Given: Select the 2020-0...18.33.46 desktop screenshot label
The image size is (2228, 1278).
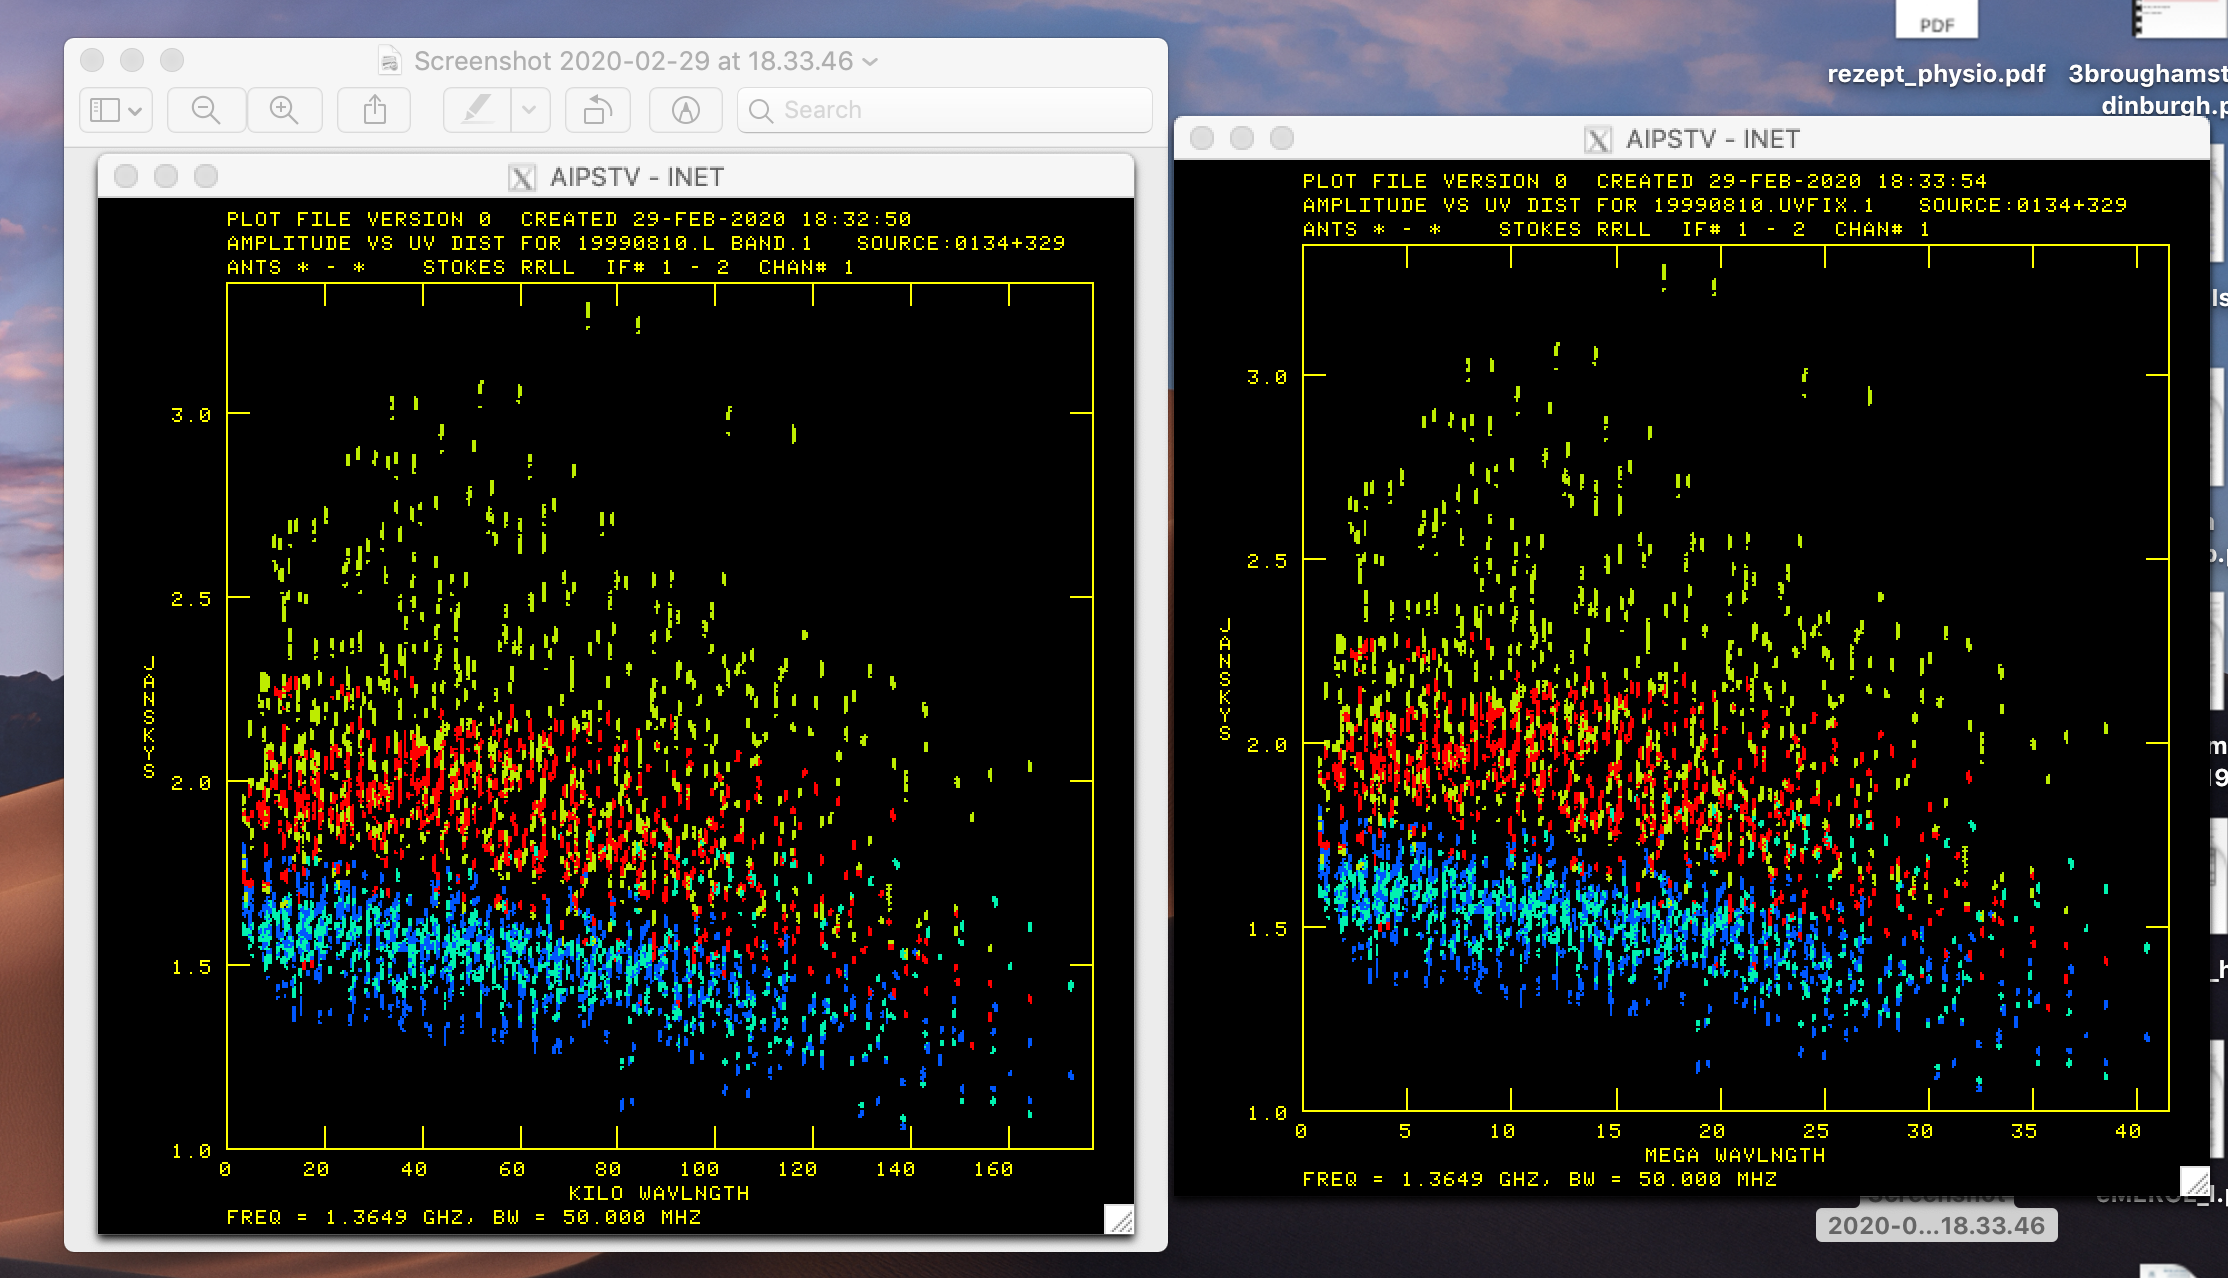Looking at the screenshot, I should click(1936, 1225).
